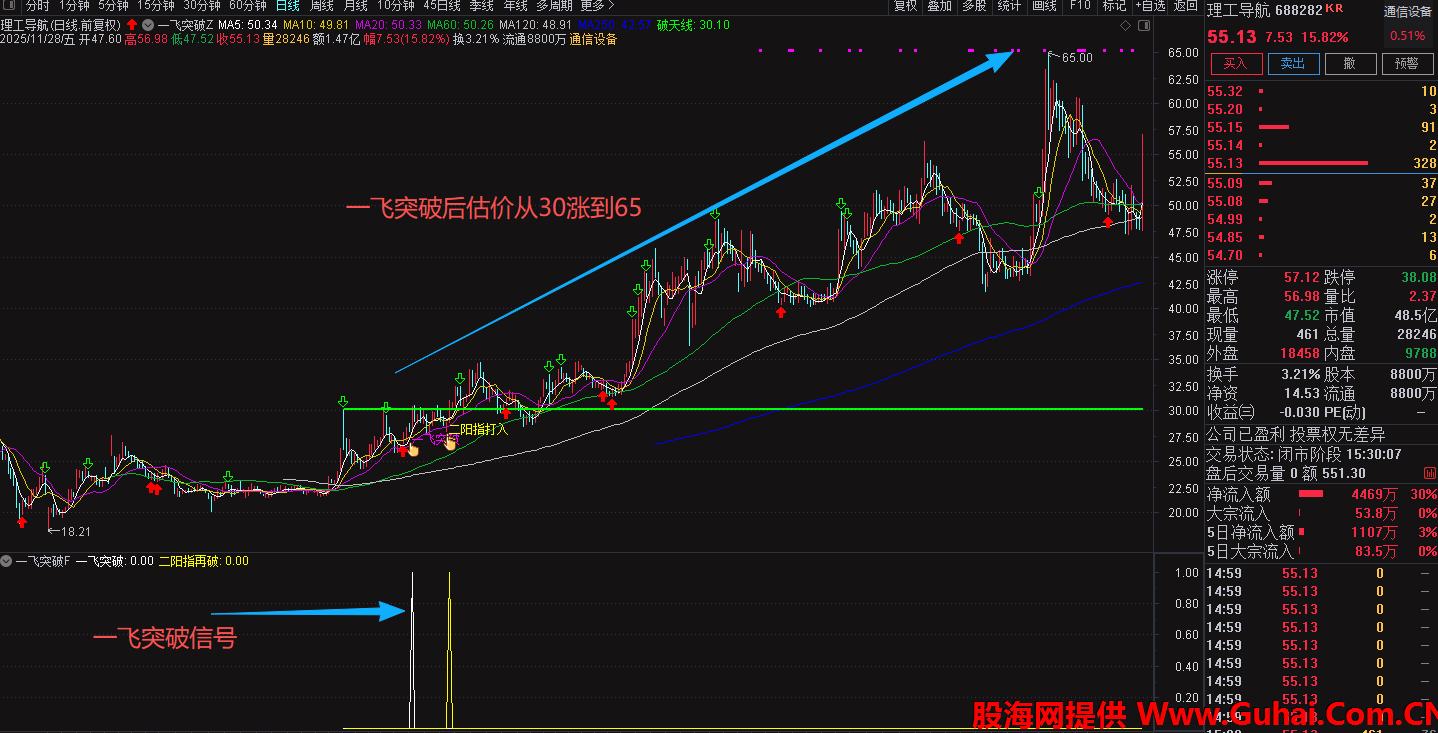1438x733 pixels.
Task: Click the pointing hand marker near 二阳指打入
Action: click(x=450, y=443)
